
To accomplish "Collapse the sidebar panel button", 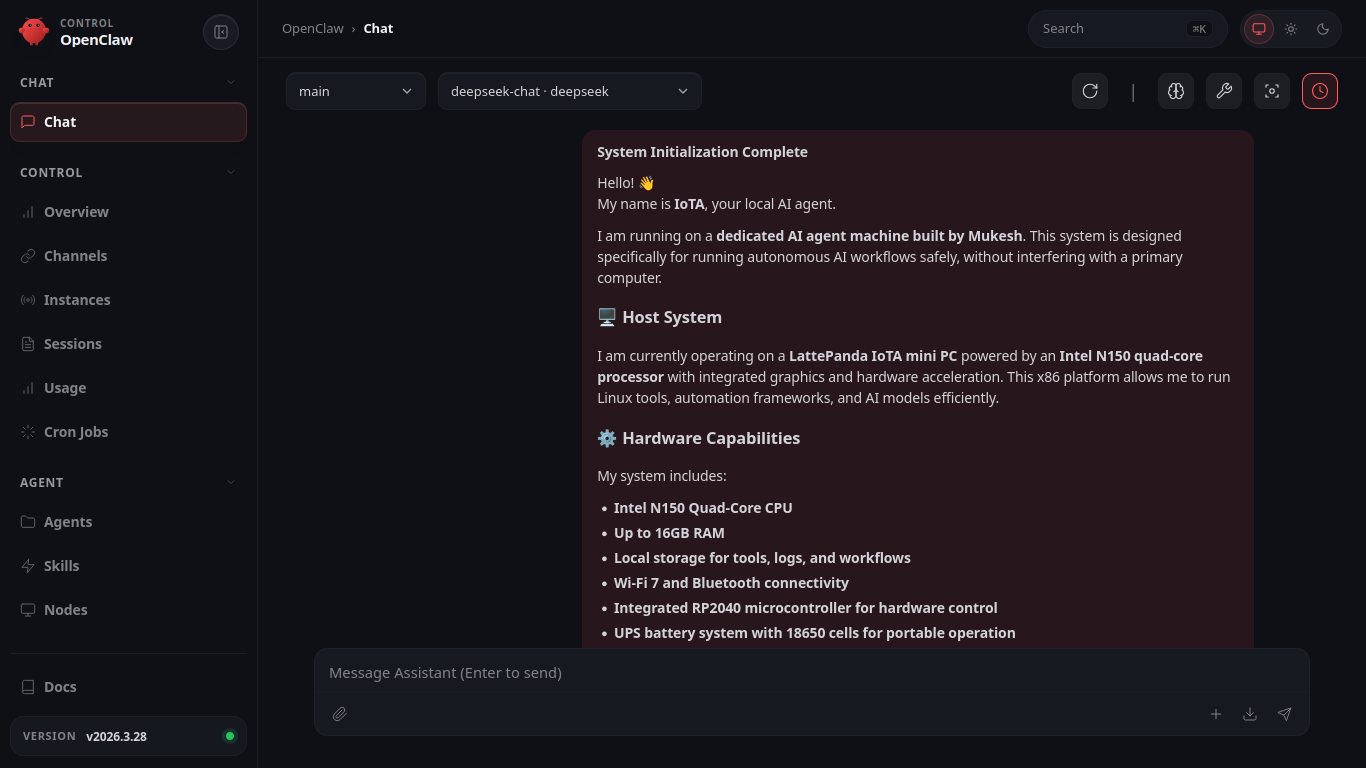I will coord(221,32).
